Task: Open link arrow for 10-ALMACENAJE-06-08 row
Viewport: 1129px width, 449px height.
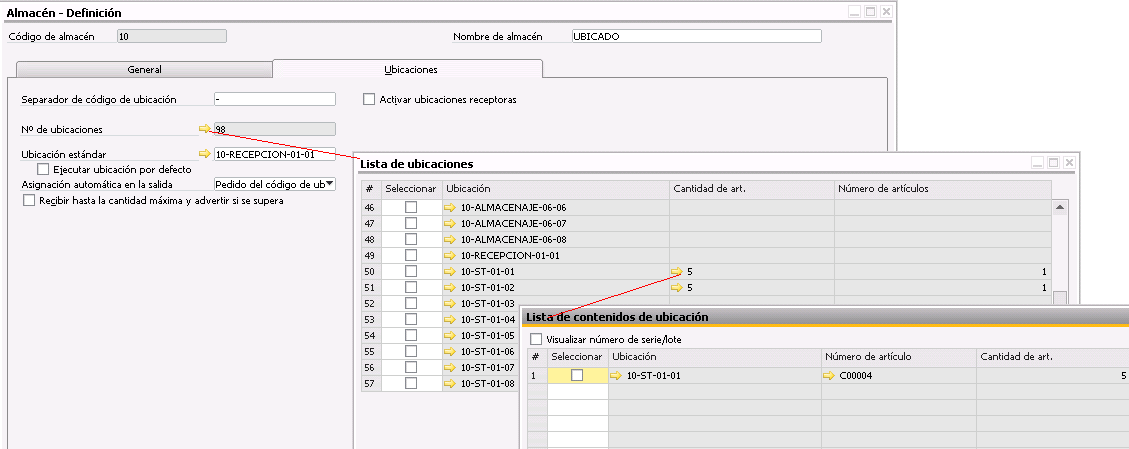Action: pos(450,239)
